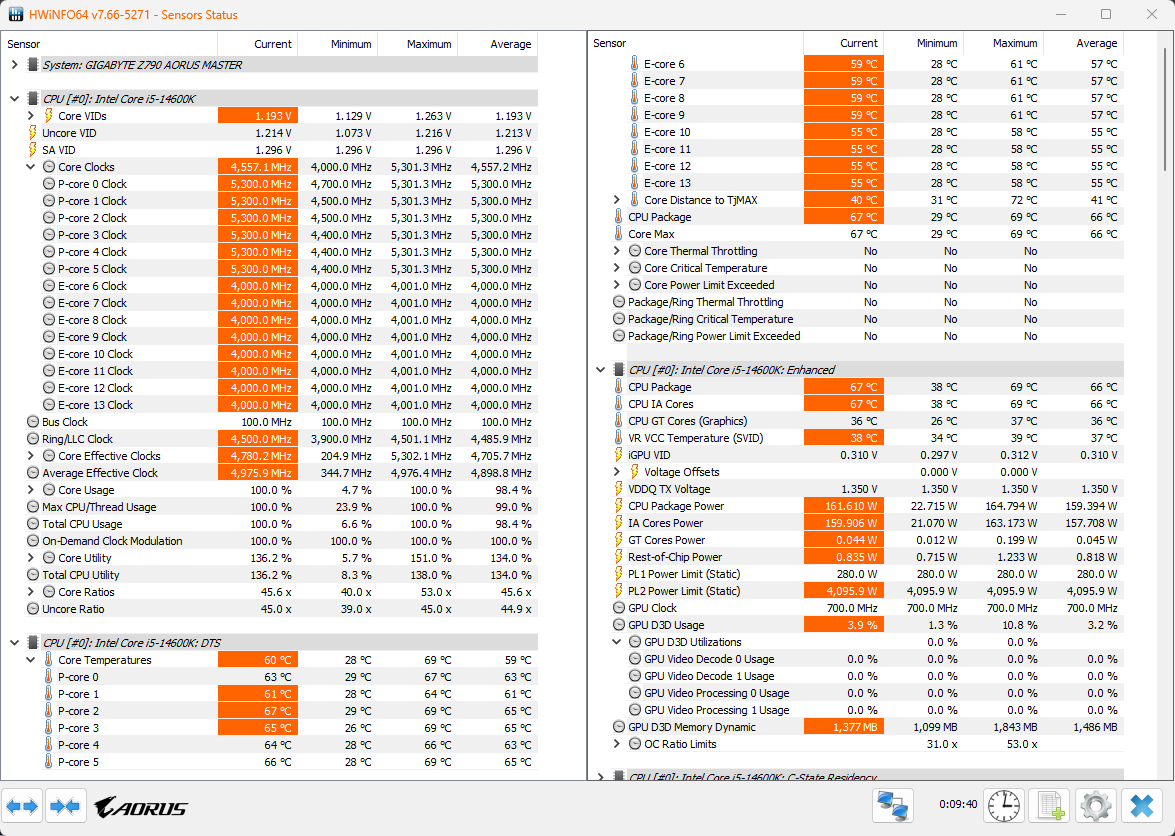Expand the Core VIDs row
The width and height of the screenshot is (1175, 836).
coord(31,116)
